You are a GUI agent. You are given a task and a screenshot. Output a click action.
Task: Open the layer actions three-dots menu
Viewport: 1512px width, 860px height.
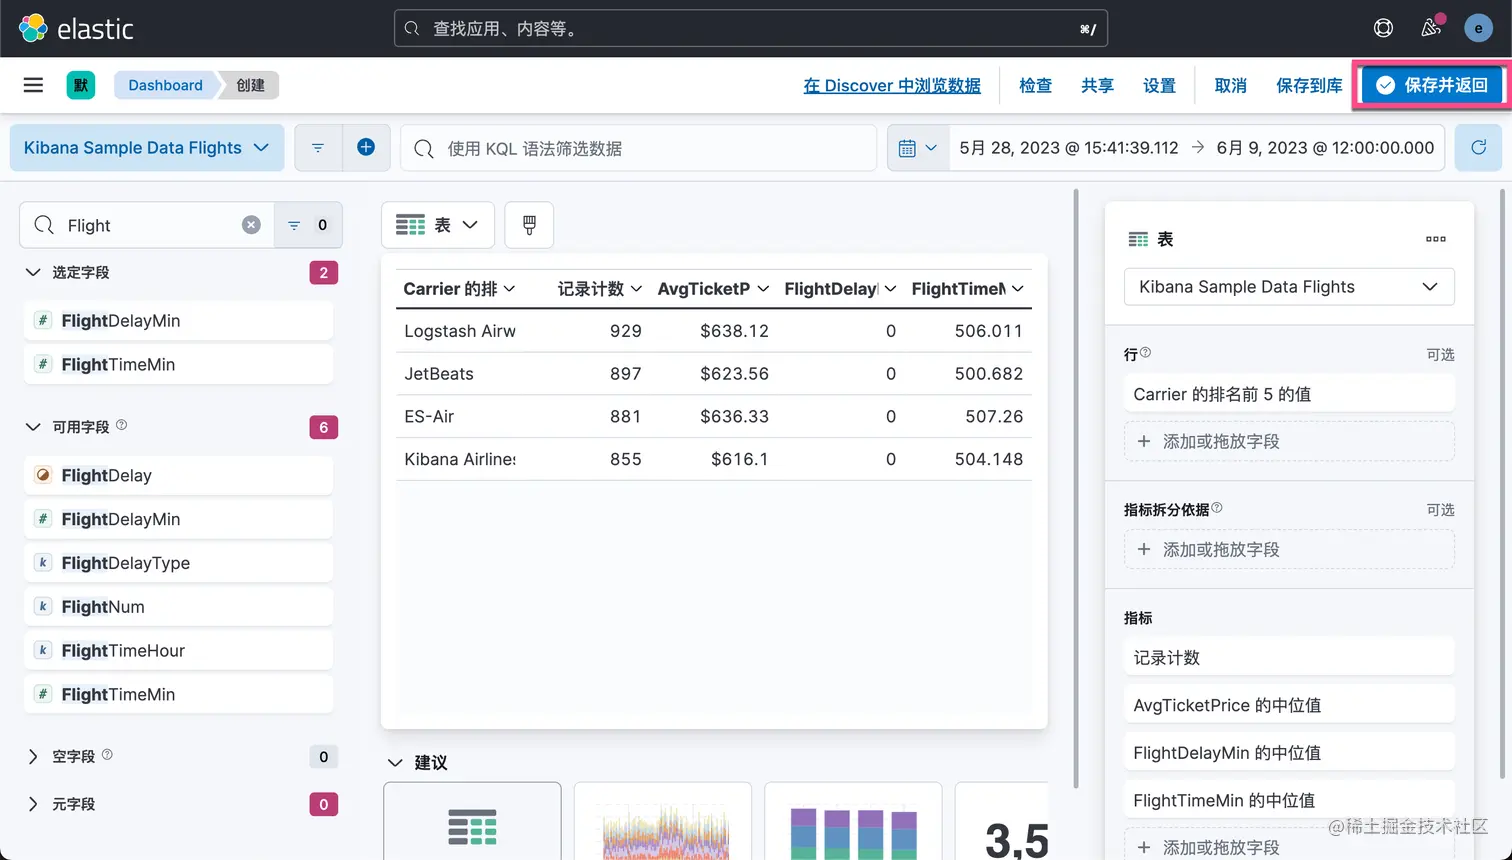tap(1436, 239)
